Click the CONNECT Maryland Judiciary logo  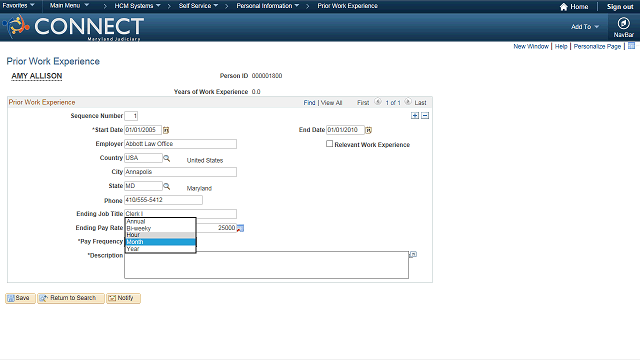[73, 27]
